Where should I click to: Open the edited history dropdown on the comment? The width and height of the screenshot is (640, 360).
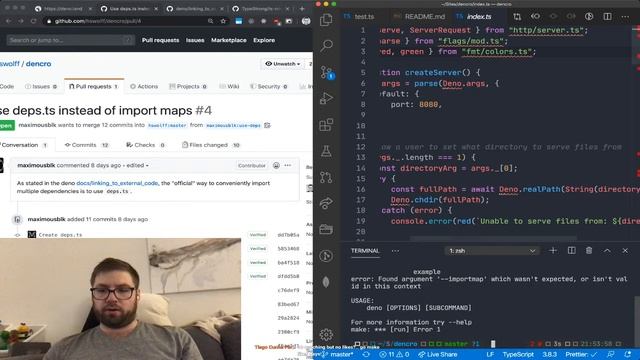138,165
